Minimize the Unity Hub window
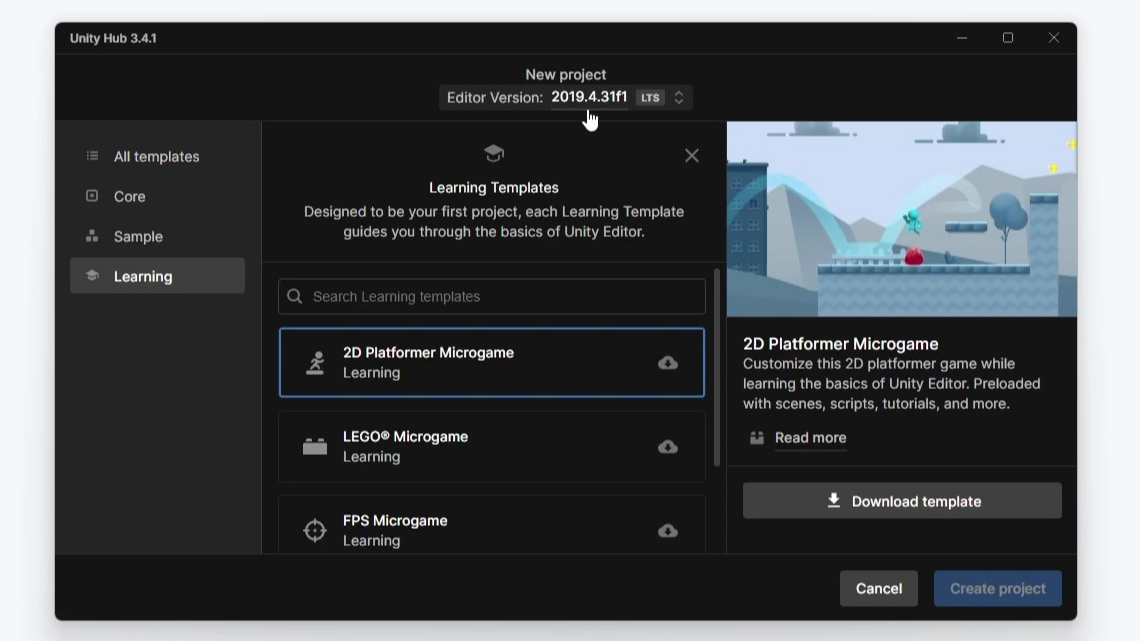The width and height of the screenshot is (1140, 641). [x=962, y=38]
